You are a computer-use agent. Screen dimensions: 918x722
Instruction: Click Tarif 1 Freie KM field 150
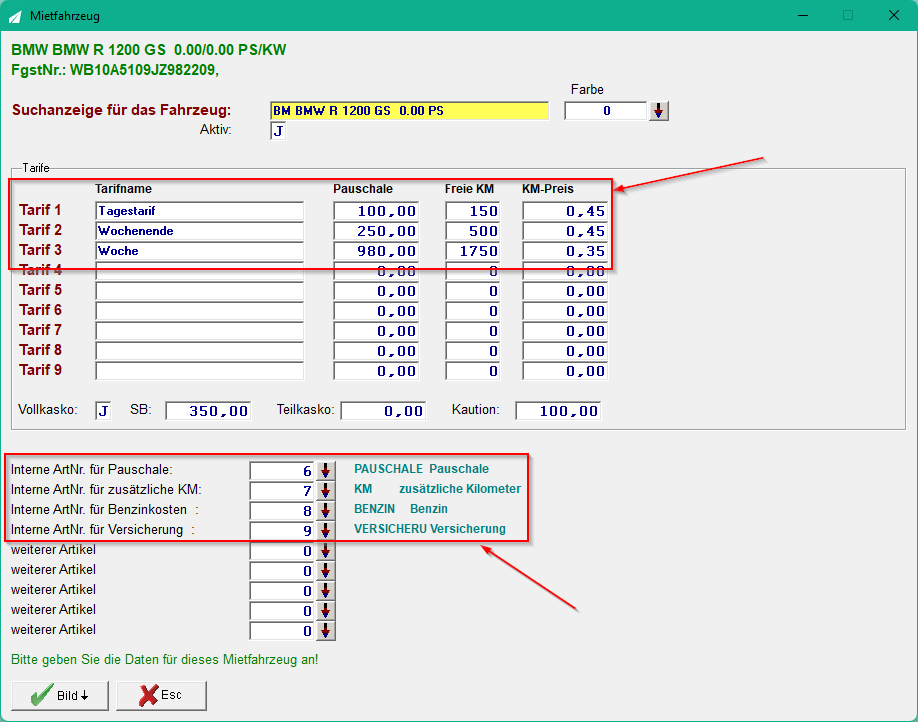pos(472,211)
